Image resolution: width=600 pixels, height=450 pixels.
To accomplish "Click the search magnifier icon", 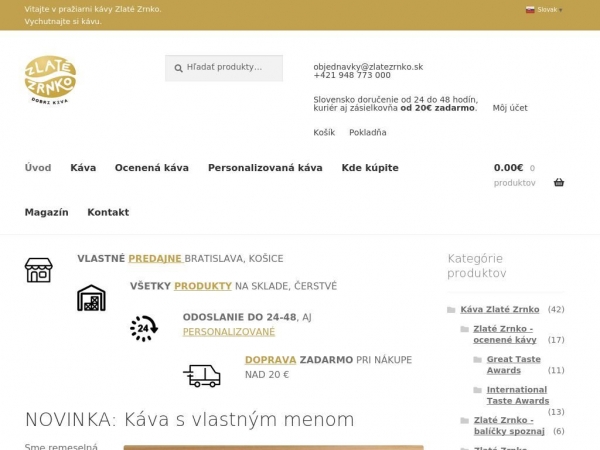I will tap(178, 68).
